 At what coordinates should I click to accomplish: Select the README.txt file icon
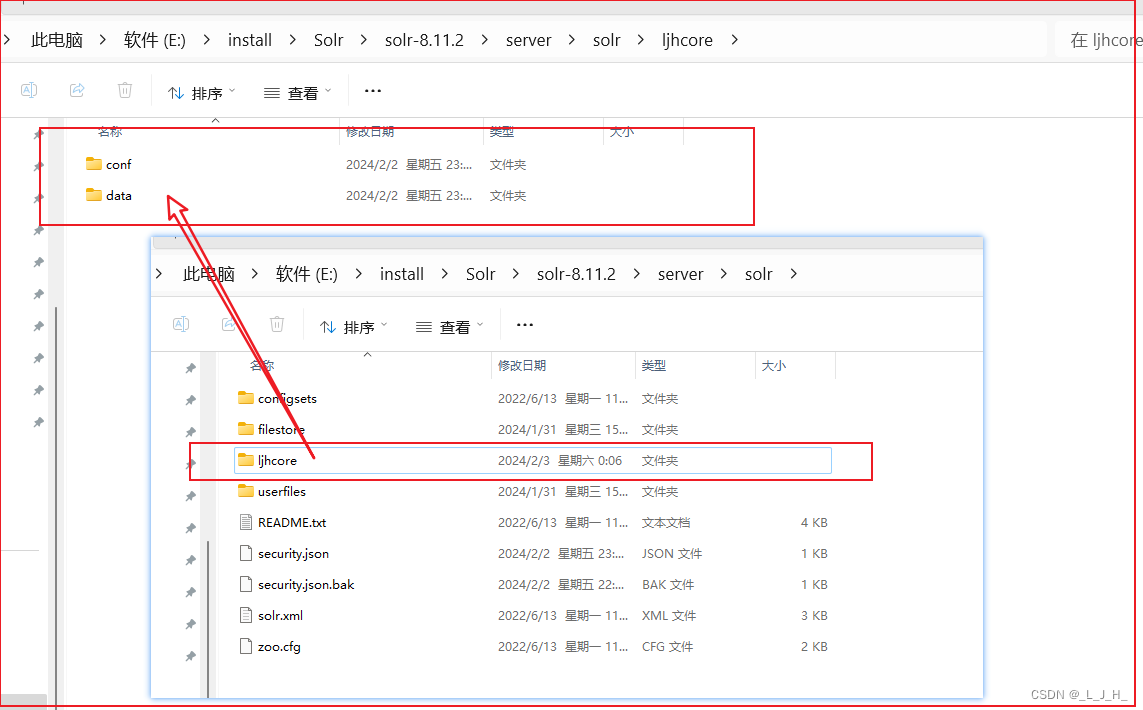246,522
